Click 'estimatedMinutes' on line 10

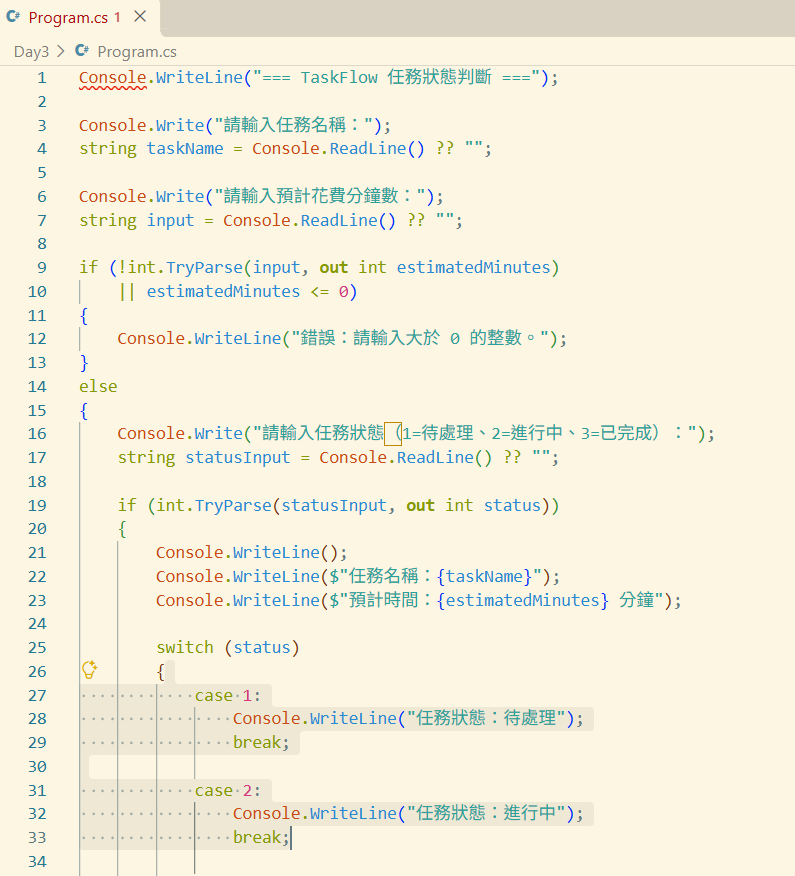pyautogui.click(x=223, y=292)
